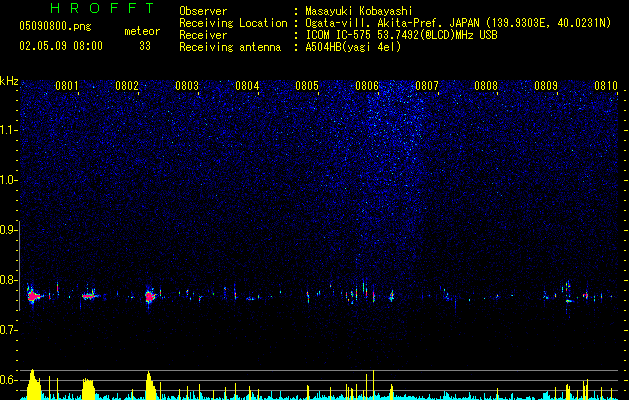This screenshot has height=400, width=629.
Task: Click observer name Masayuki Kobayashi
Action: (x=359, y=11)
